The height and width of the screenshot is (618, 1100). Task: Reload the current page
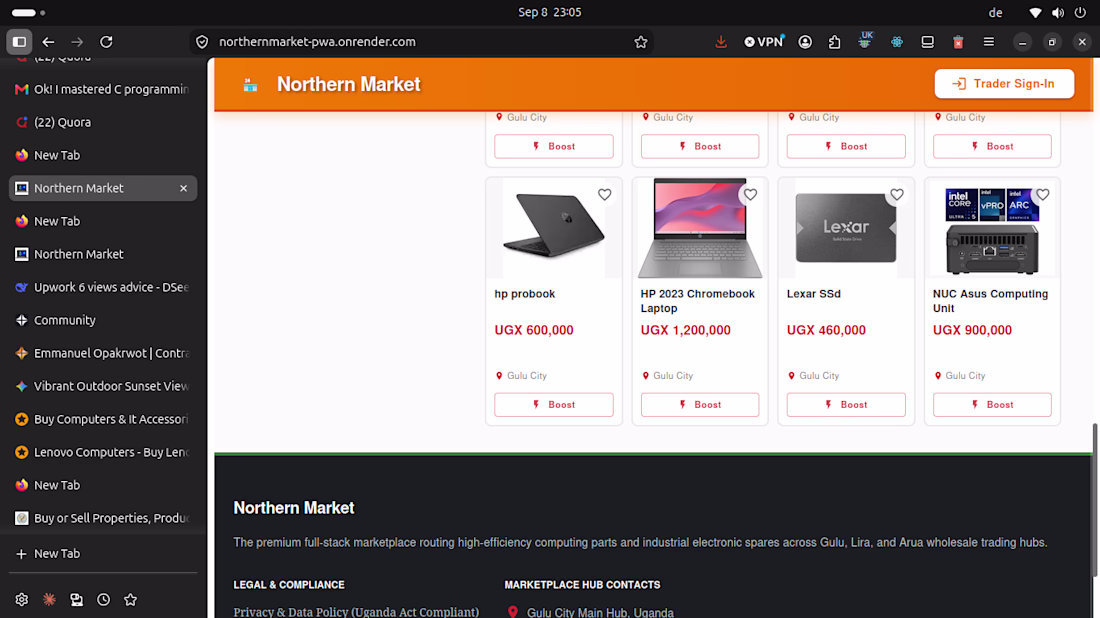tap(107, 42)
